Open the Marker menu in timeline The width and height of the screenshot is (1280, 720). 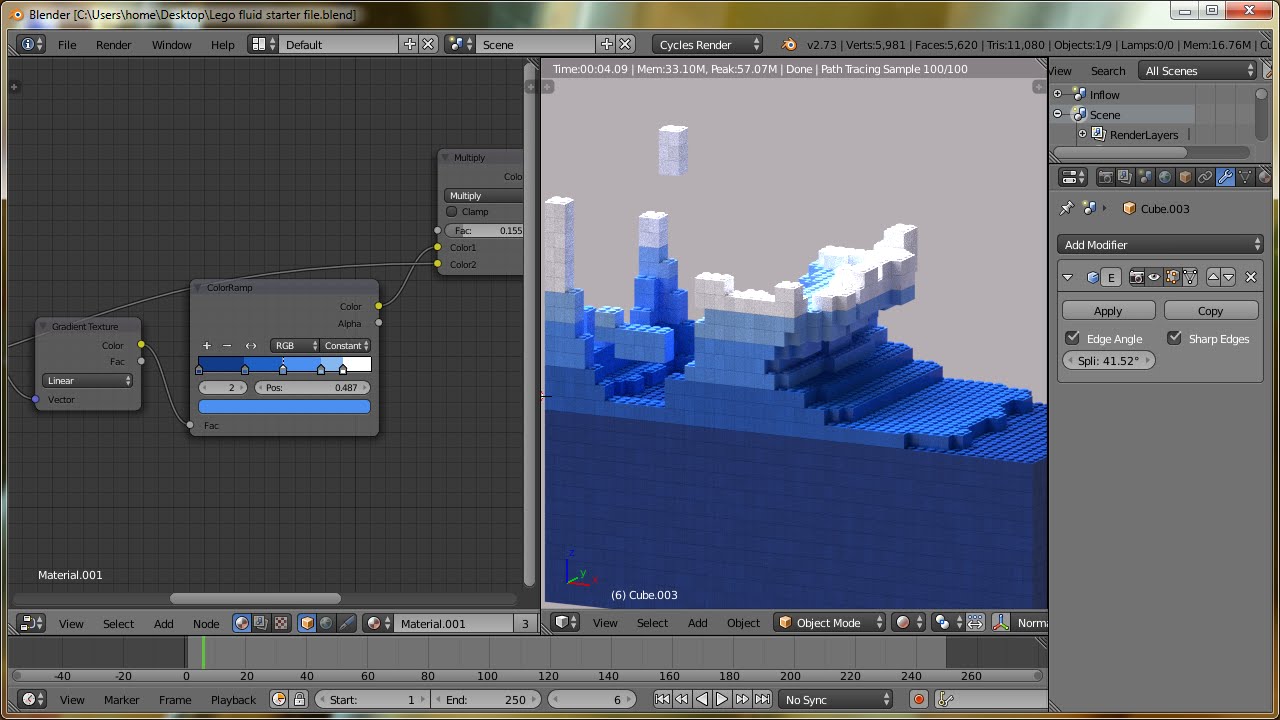pyautogui.click(x=121, y=699)
